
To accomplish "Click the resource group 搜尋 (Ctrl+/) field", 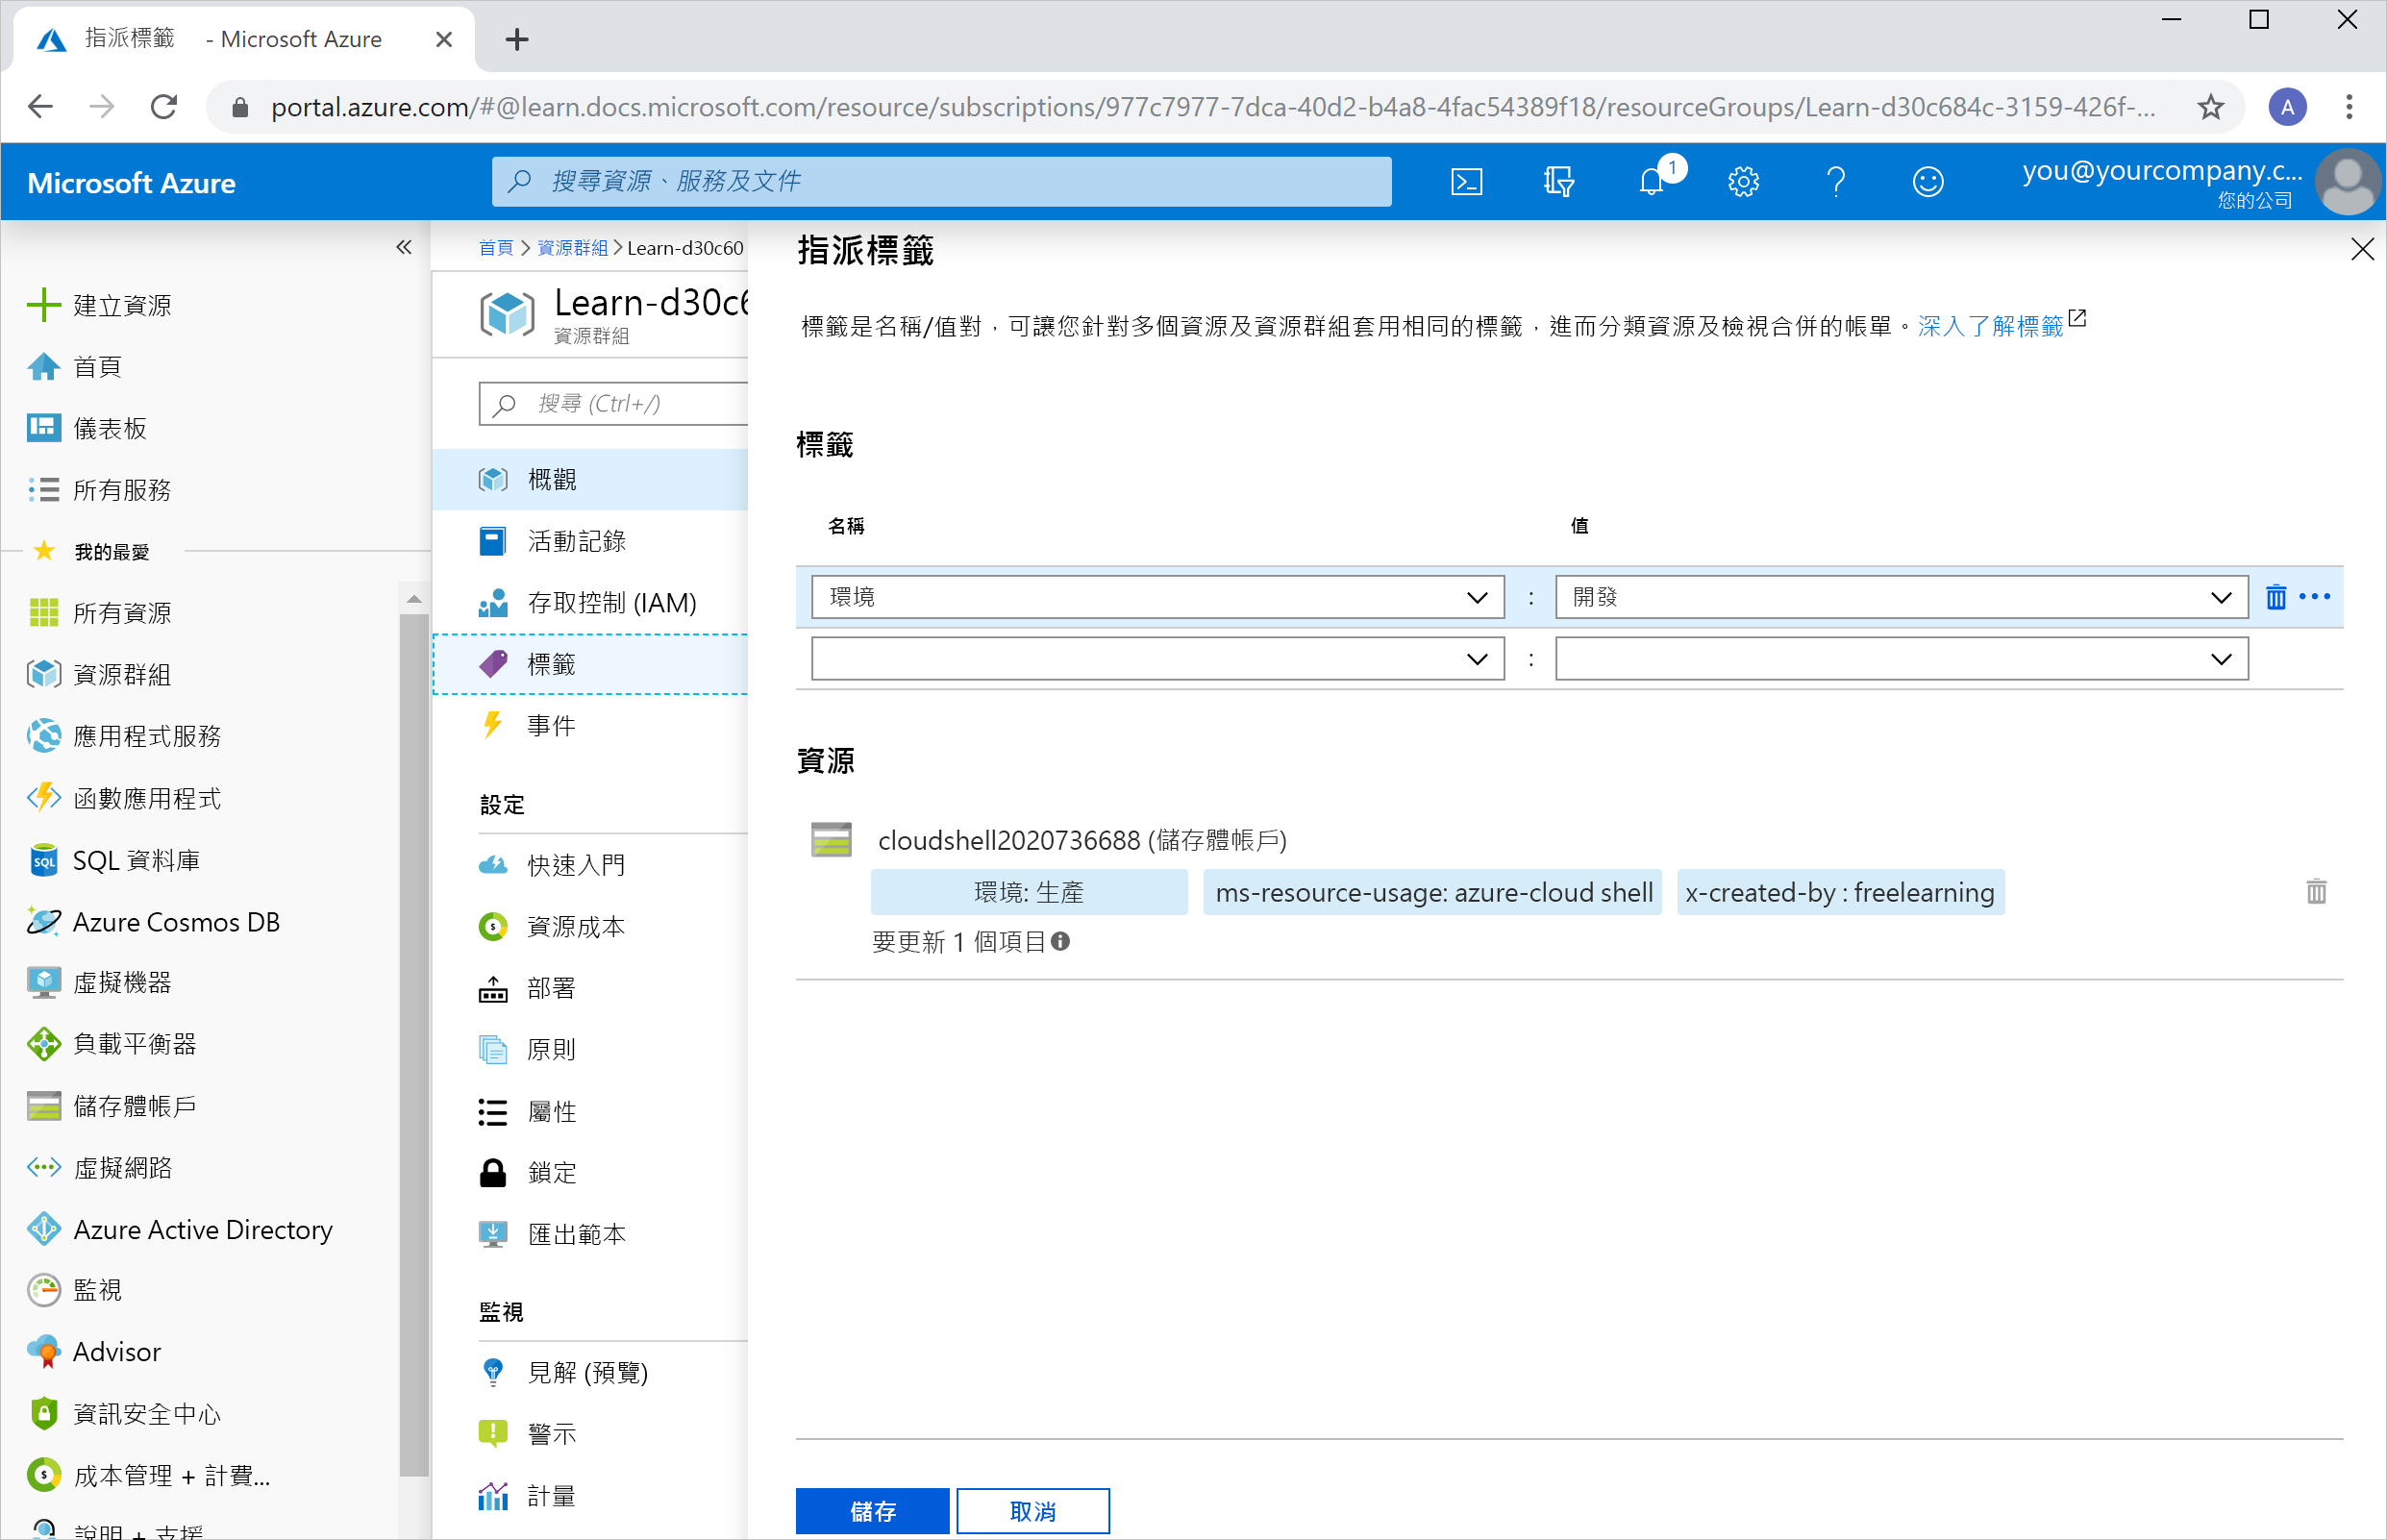I will 614,404.
